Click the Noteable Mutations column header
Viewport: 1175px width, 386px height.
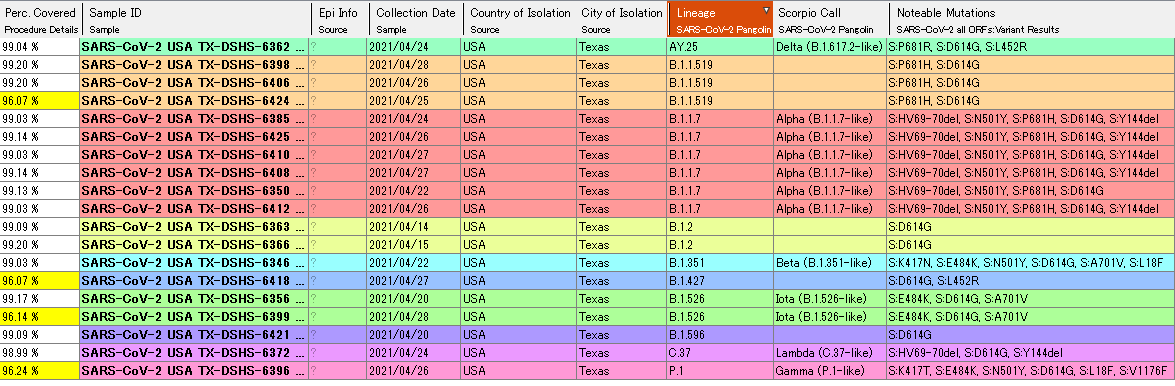tap(1032, 19)
